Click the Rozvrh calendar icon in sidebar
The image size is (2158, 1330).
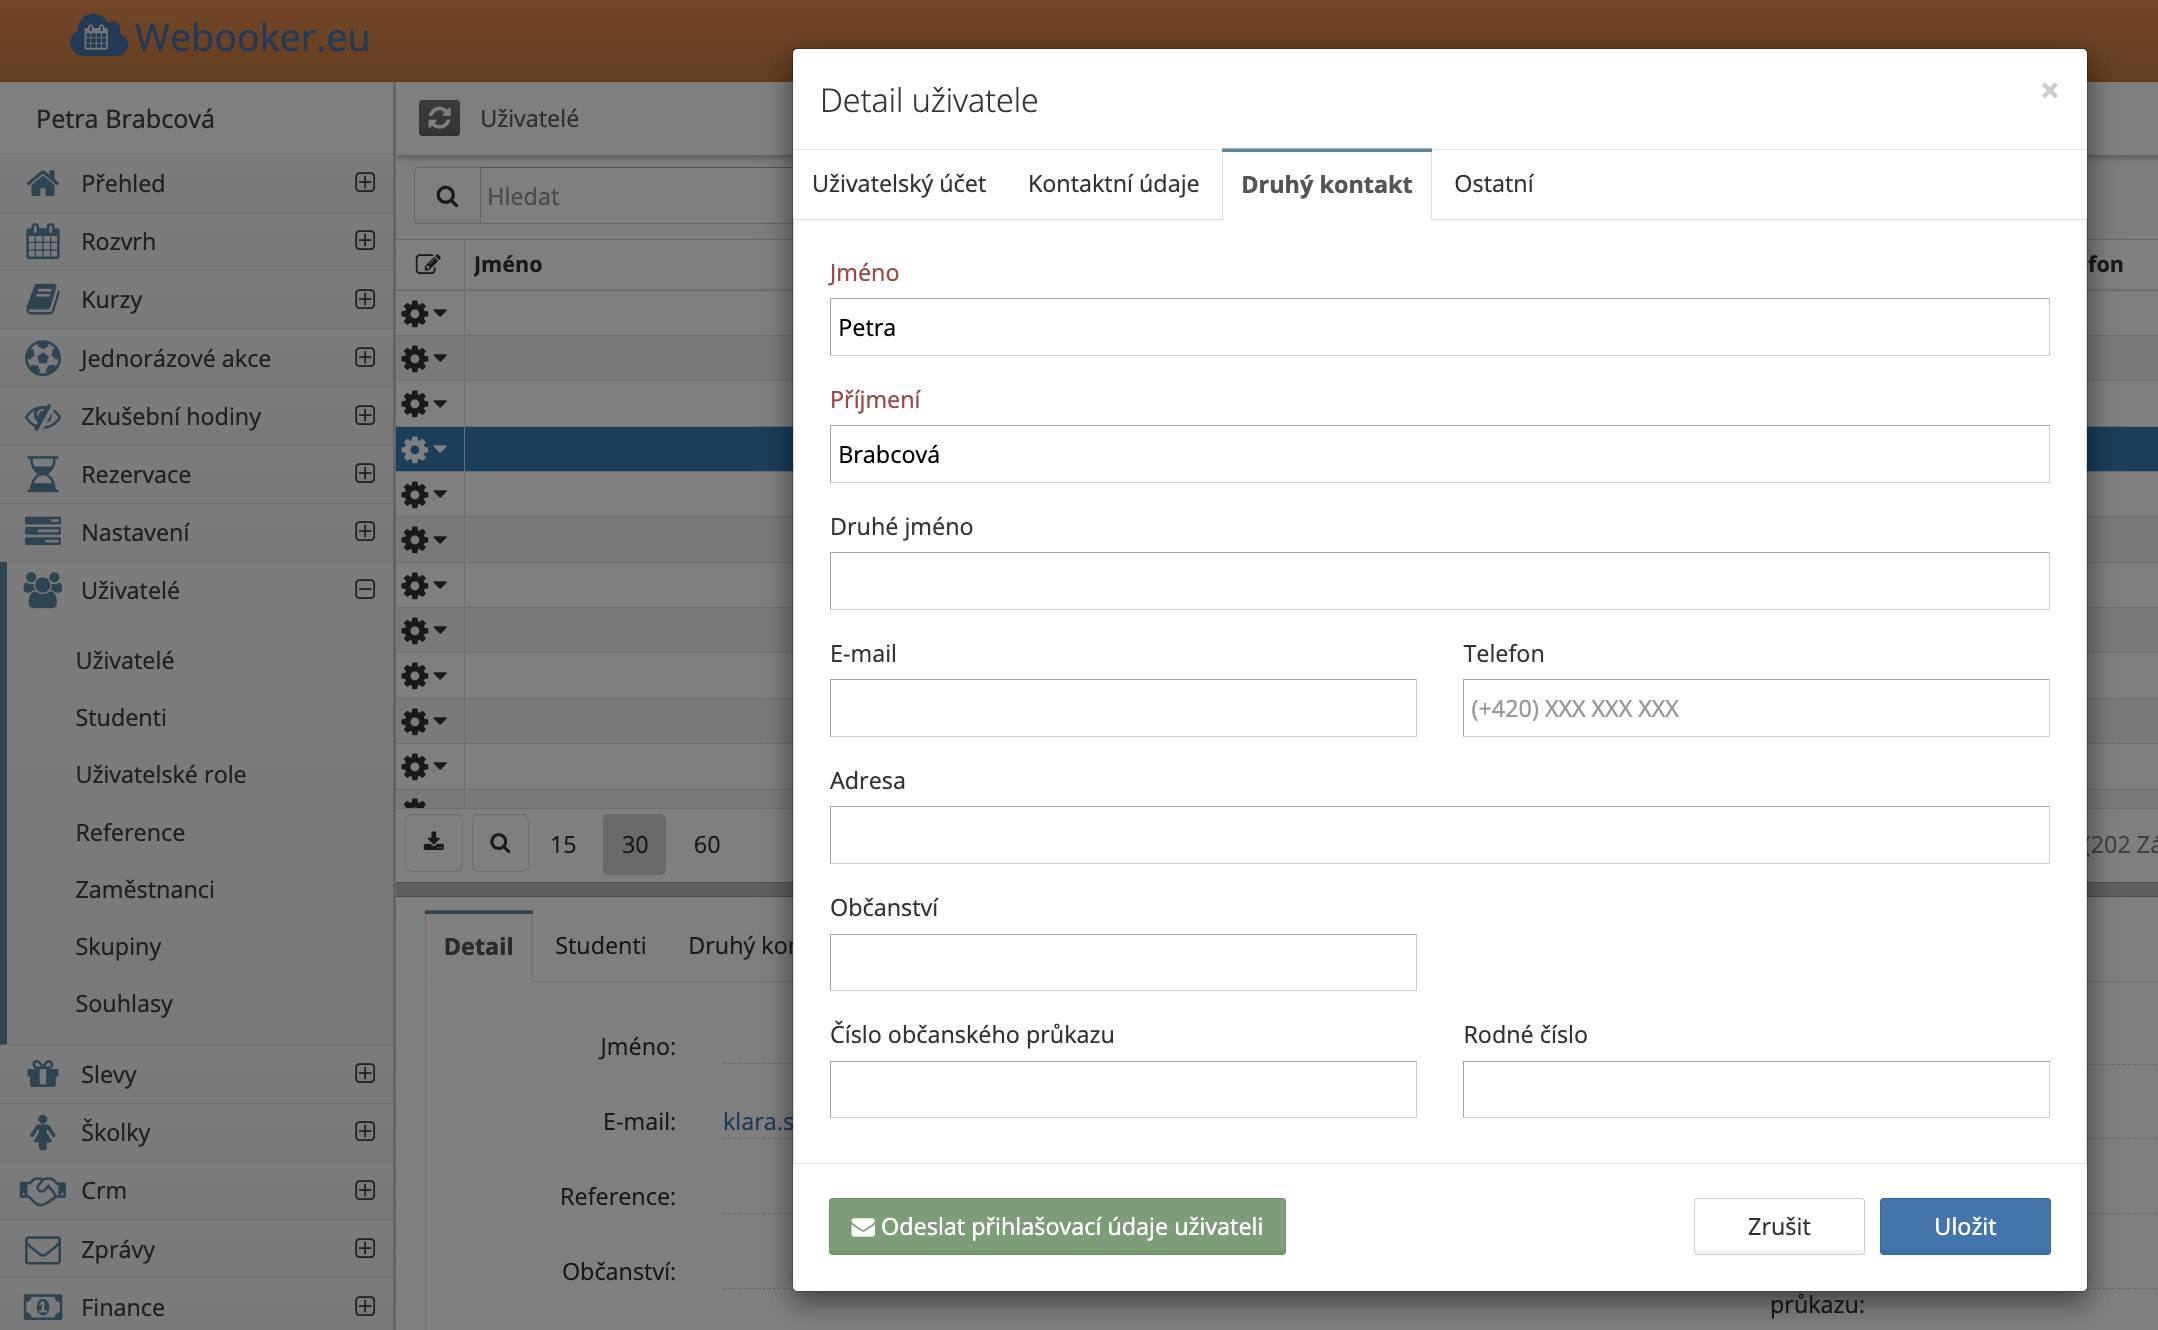click(42, 242)
